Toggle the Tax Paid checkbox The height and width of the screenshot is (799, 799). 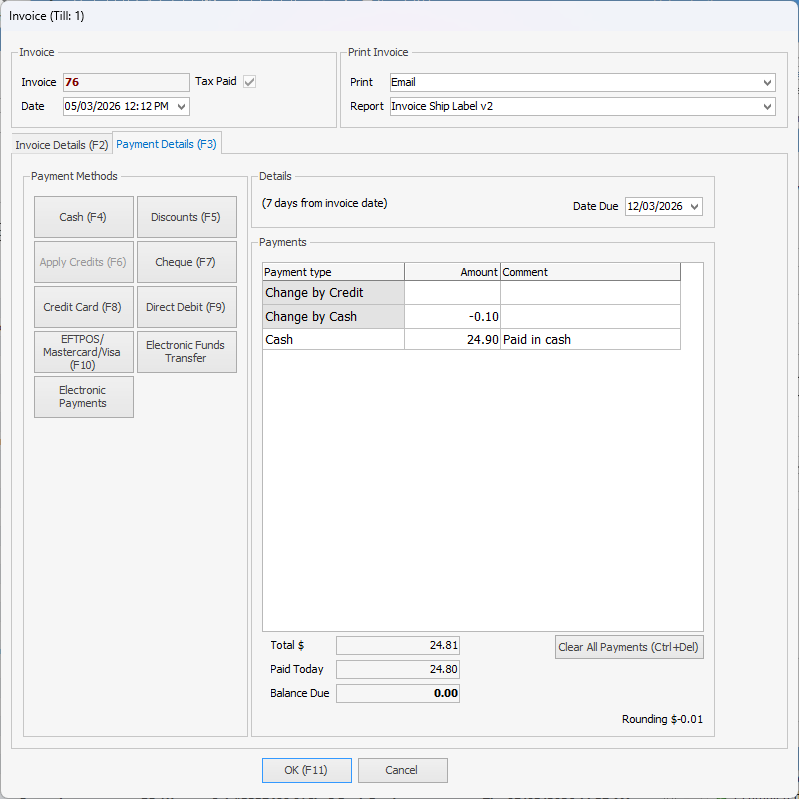click(x=249, y=82)
